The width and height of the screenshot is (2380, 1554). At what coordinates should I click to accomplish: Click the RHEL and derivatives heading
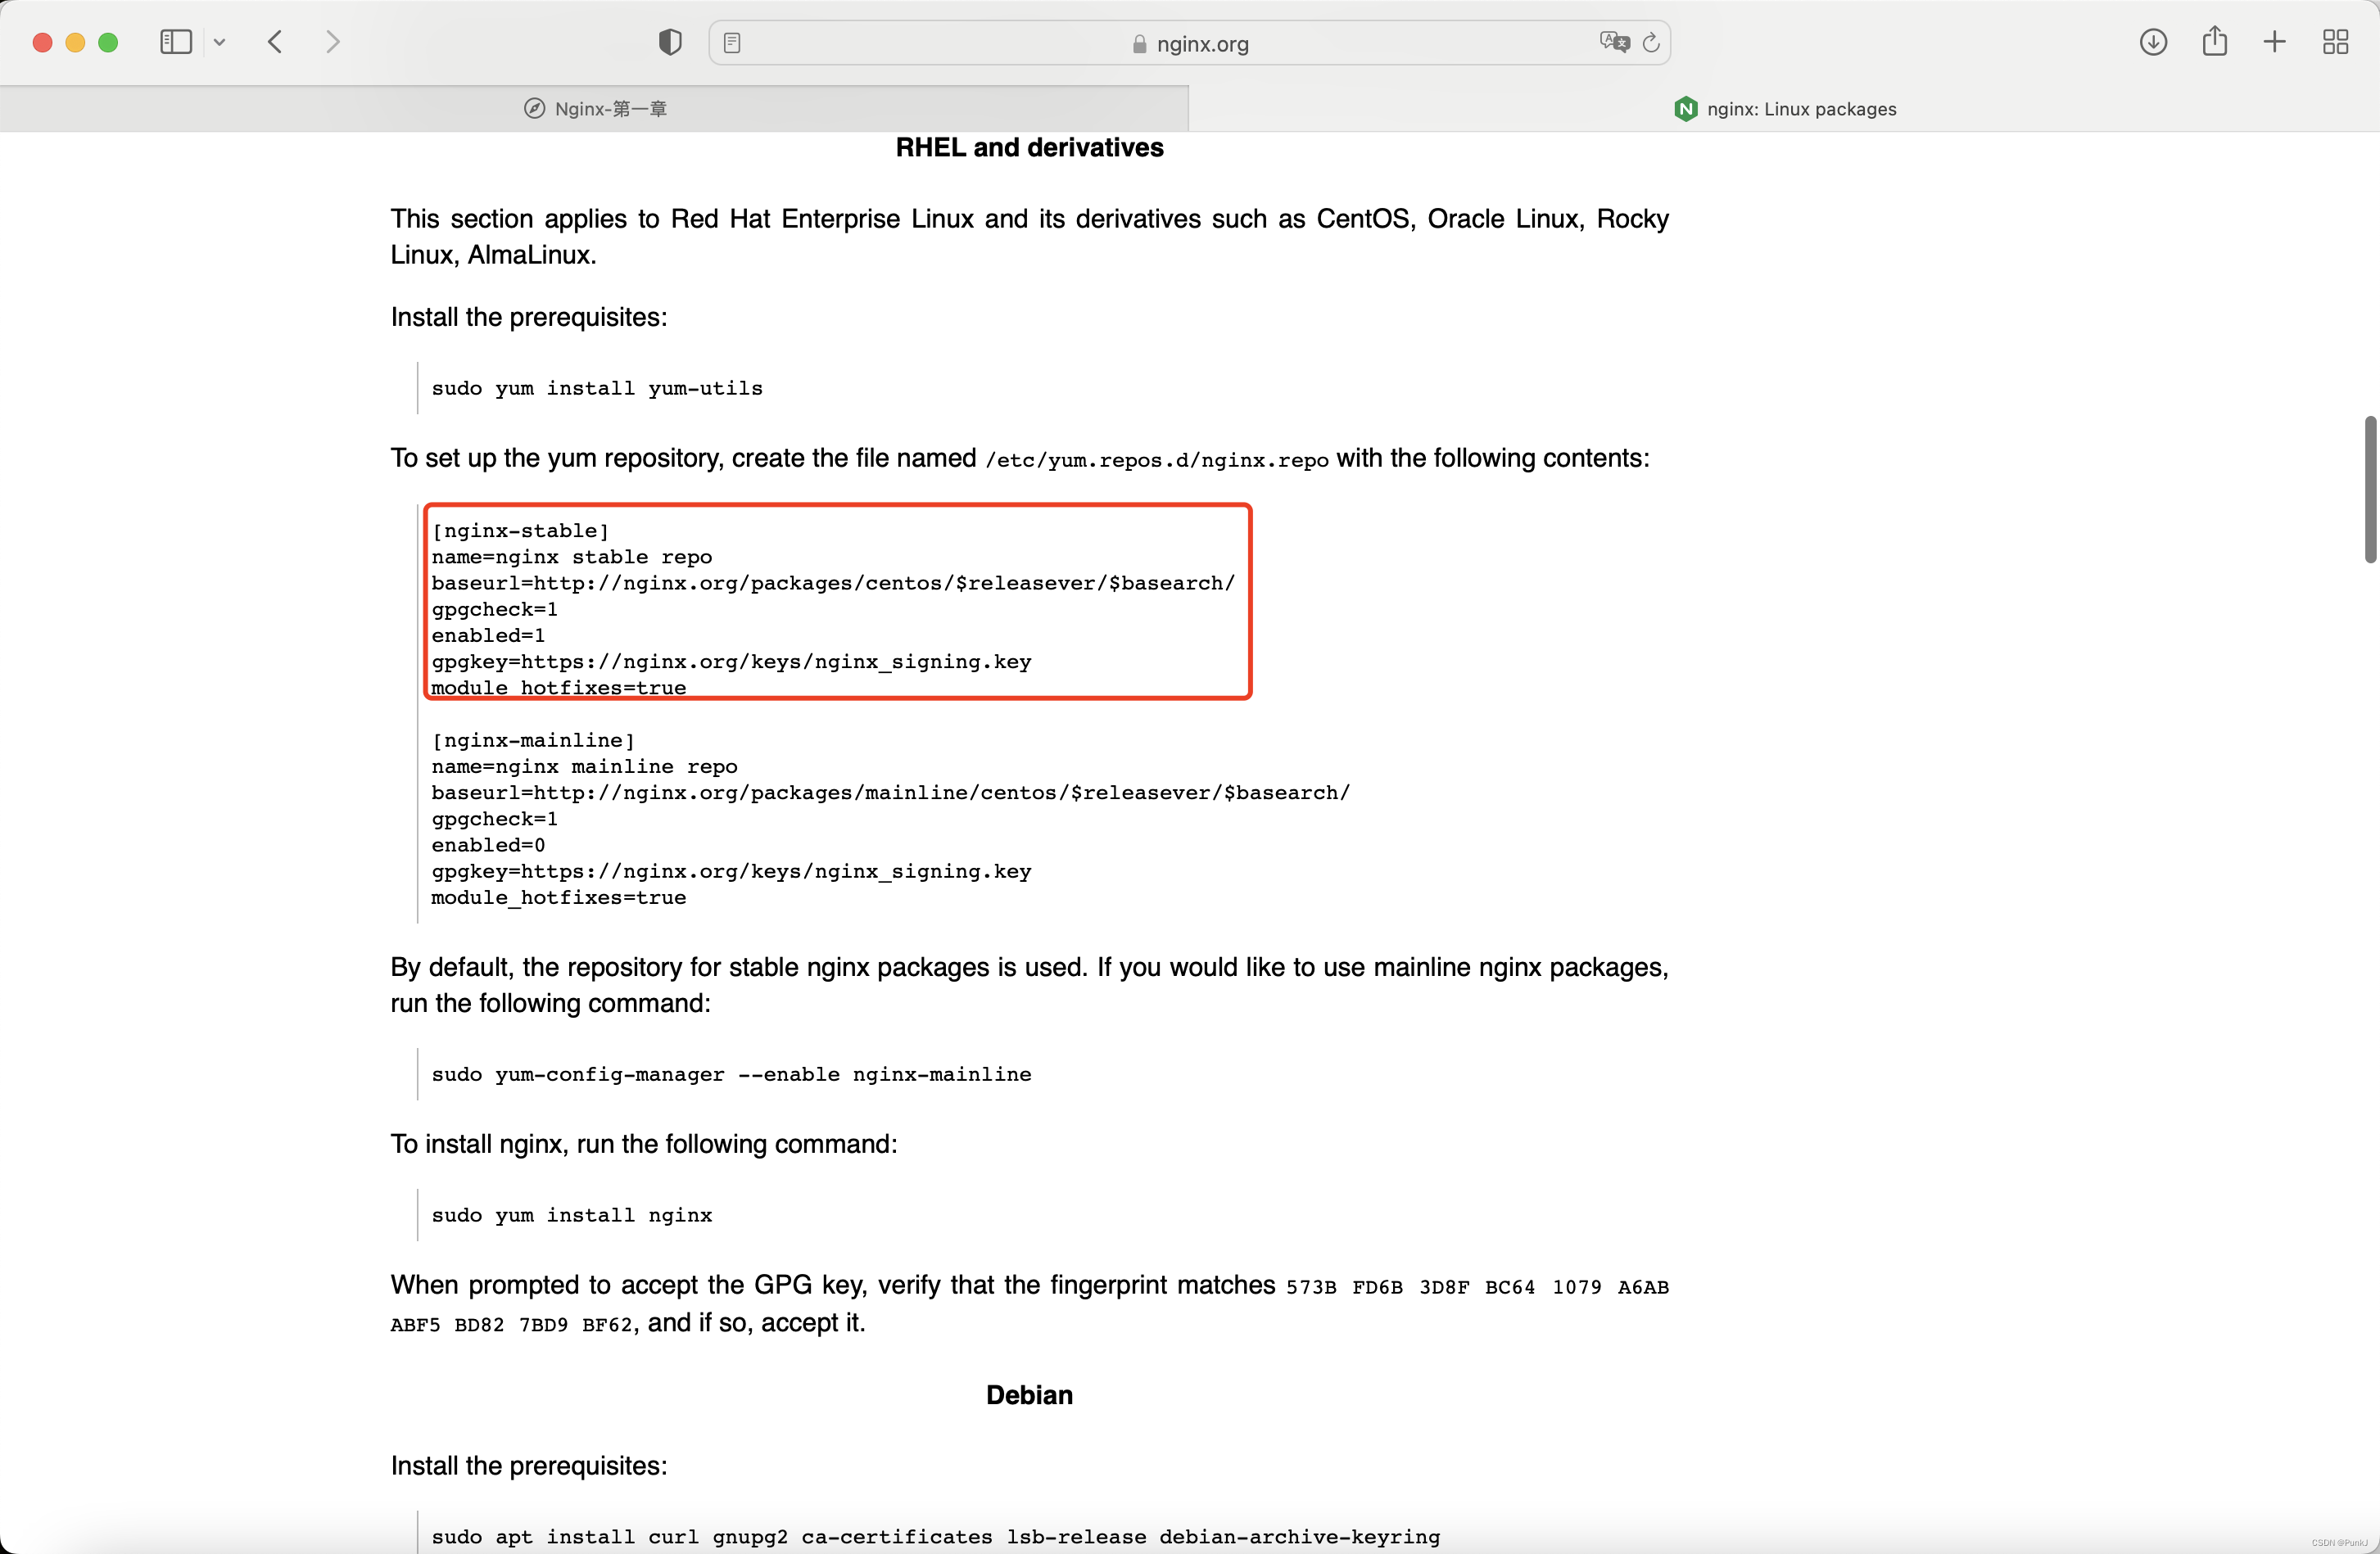click(1029, 148)
